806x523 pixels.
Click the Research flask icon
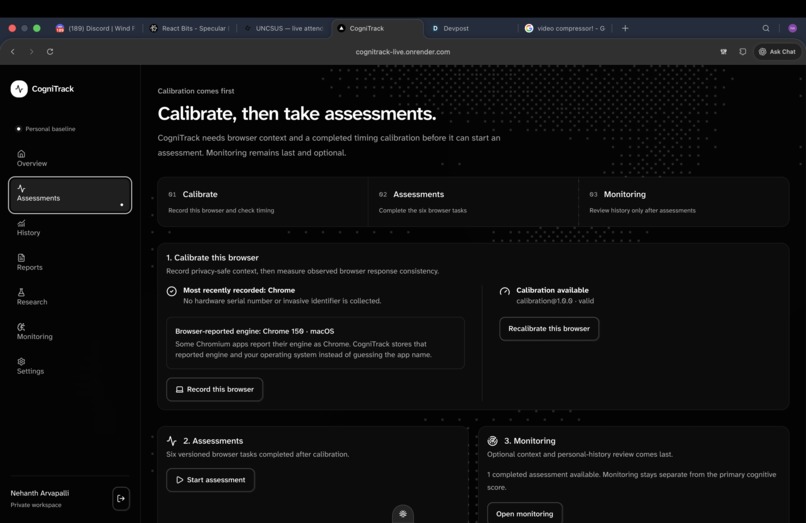[x=21, y=292]
